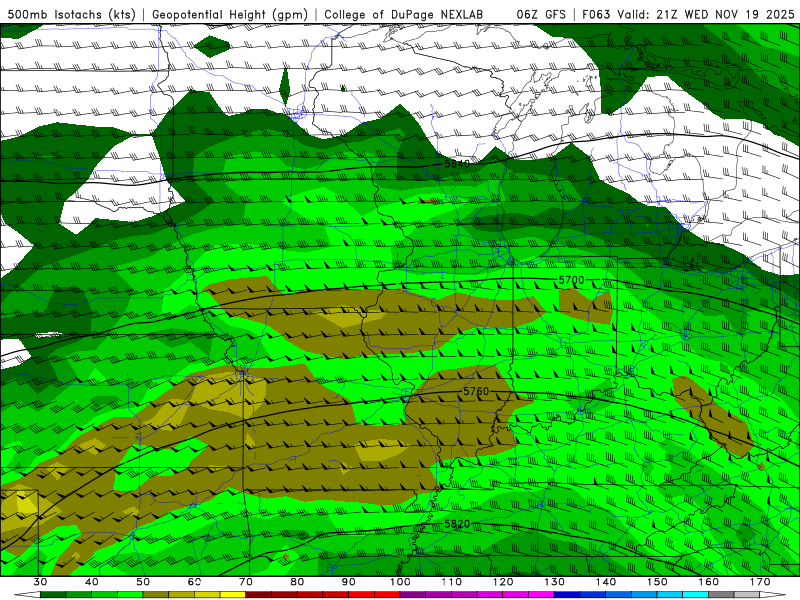Click the 70 value on the color scale
The image size is (800, 600).
tap(246, 582)
